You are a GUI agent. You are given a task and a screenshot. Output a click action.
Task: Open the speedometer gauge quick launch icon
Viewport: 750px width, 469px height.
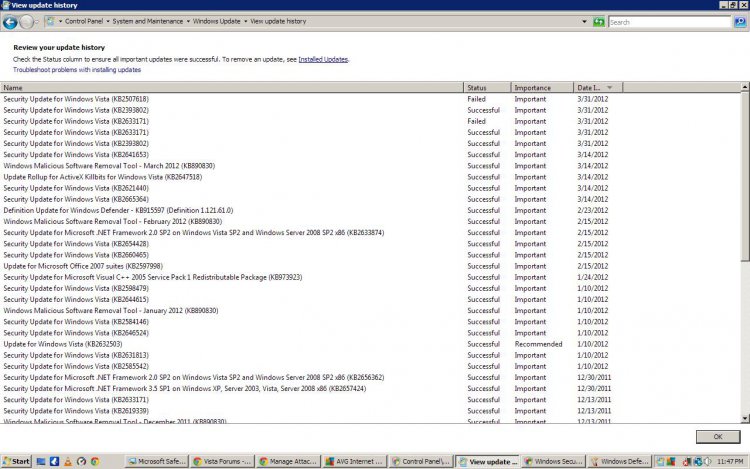point(81,461)
